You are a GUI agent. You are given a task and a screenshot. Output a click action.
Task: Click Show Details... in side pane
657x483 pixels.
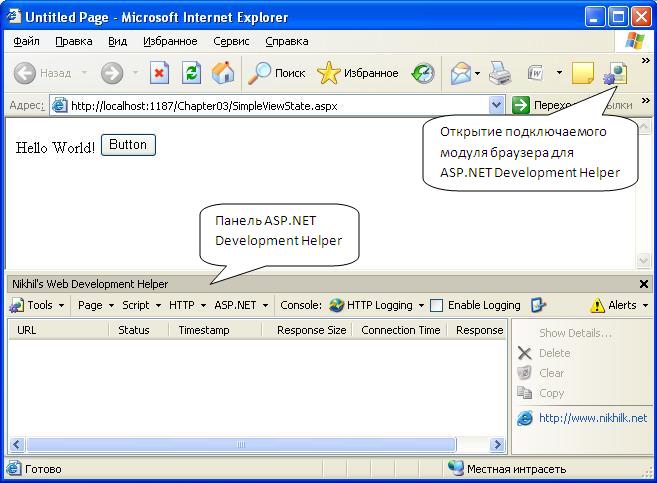tap(575, 333)
